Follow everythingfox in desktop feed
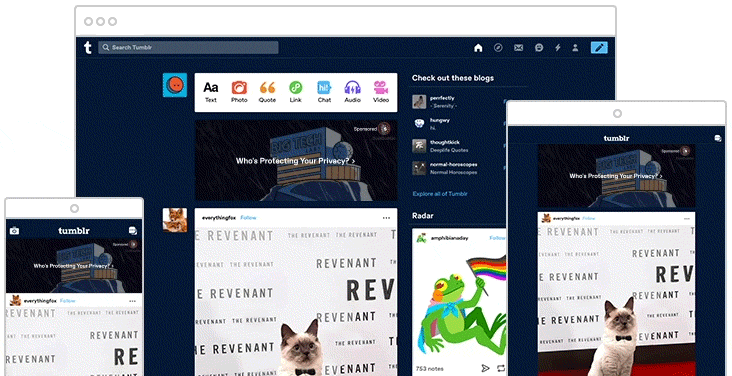This screenshot has width=732, height=376. [248, 218]
